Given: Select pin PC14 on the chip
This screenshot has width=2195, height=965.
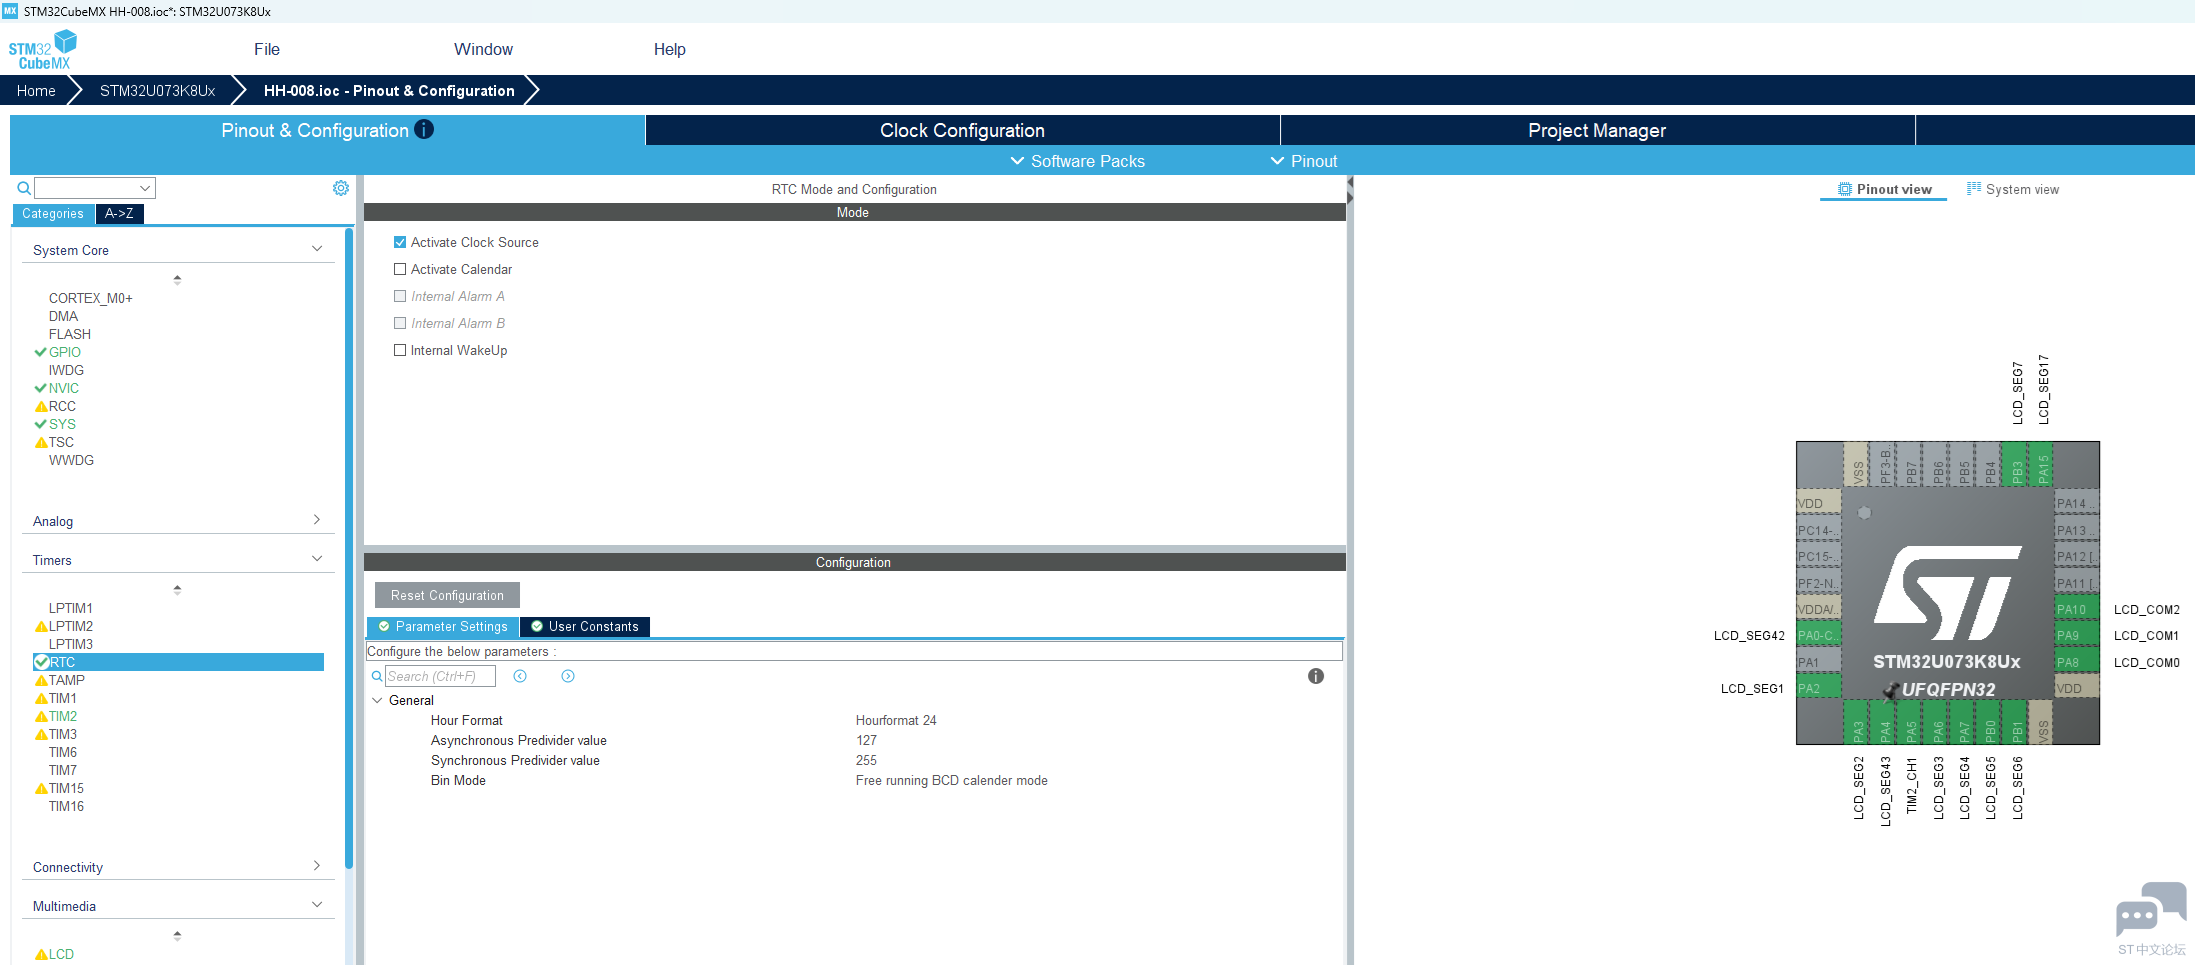Looking at the screenshot, I should (1819, 530).
